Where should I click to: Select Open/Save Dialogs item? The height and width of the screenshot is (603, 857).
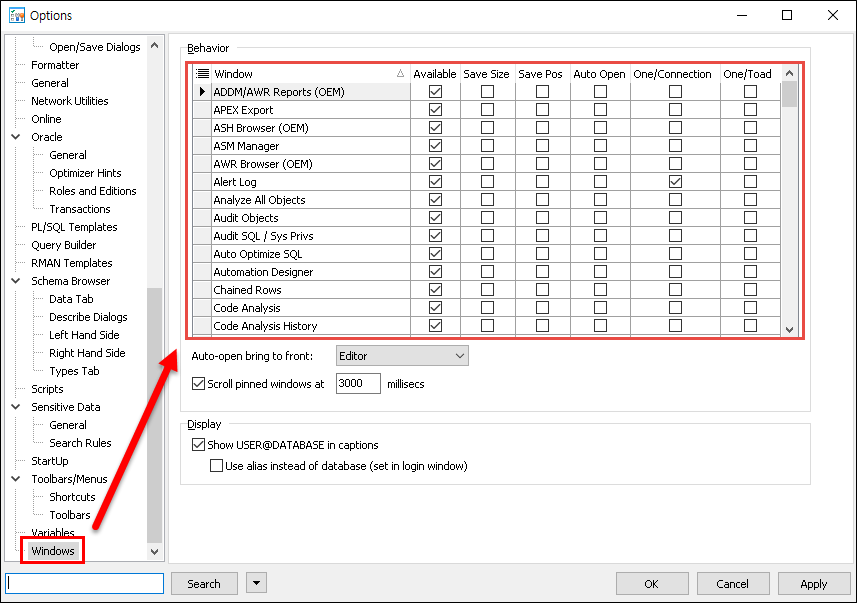tap(95, 47)
